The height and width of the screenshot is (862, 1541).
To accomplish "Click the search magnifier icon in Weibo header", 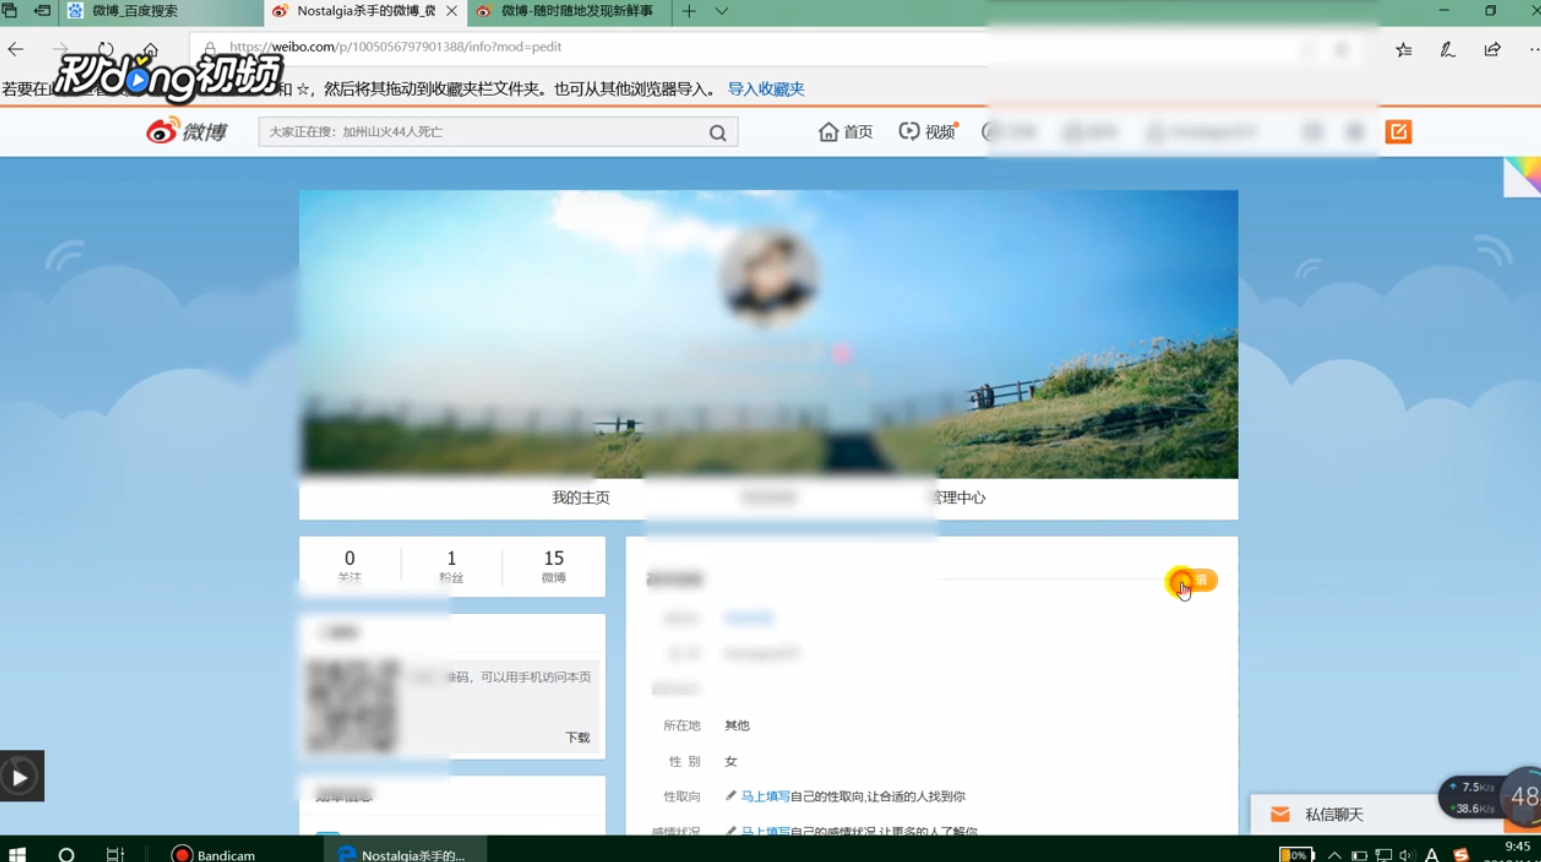I will point(717,132).
